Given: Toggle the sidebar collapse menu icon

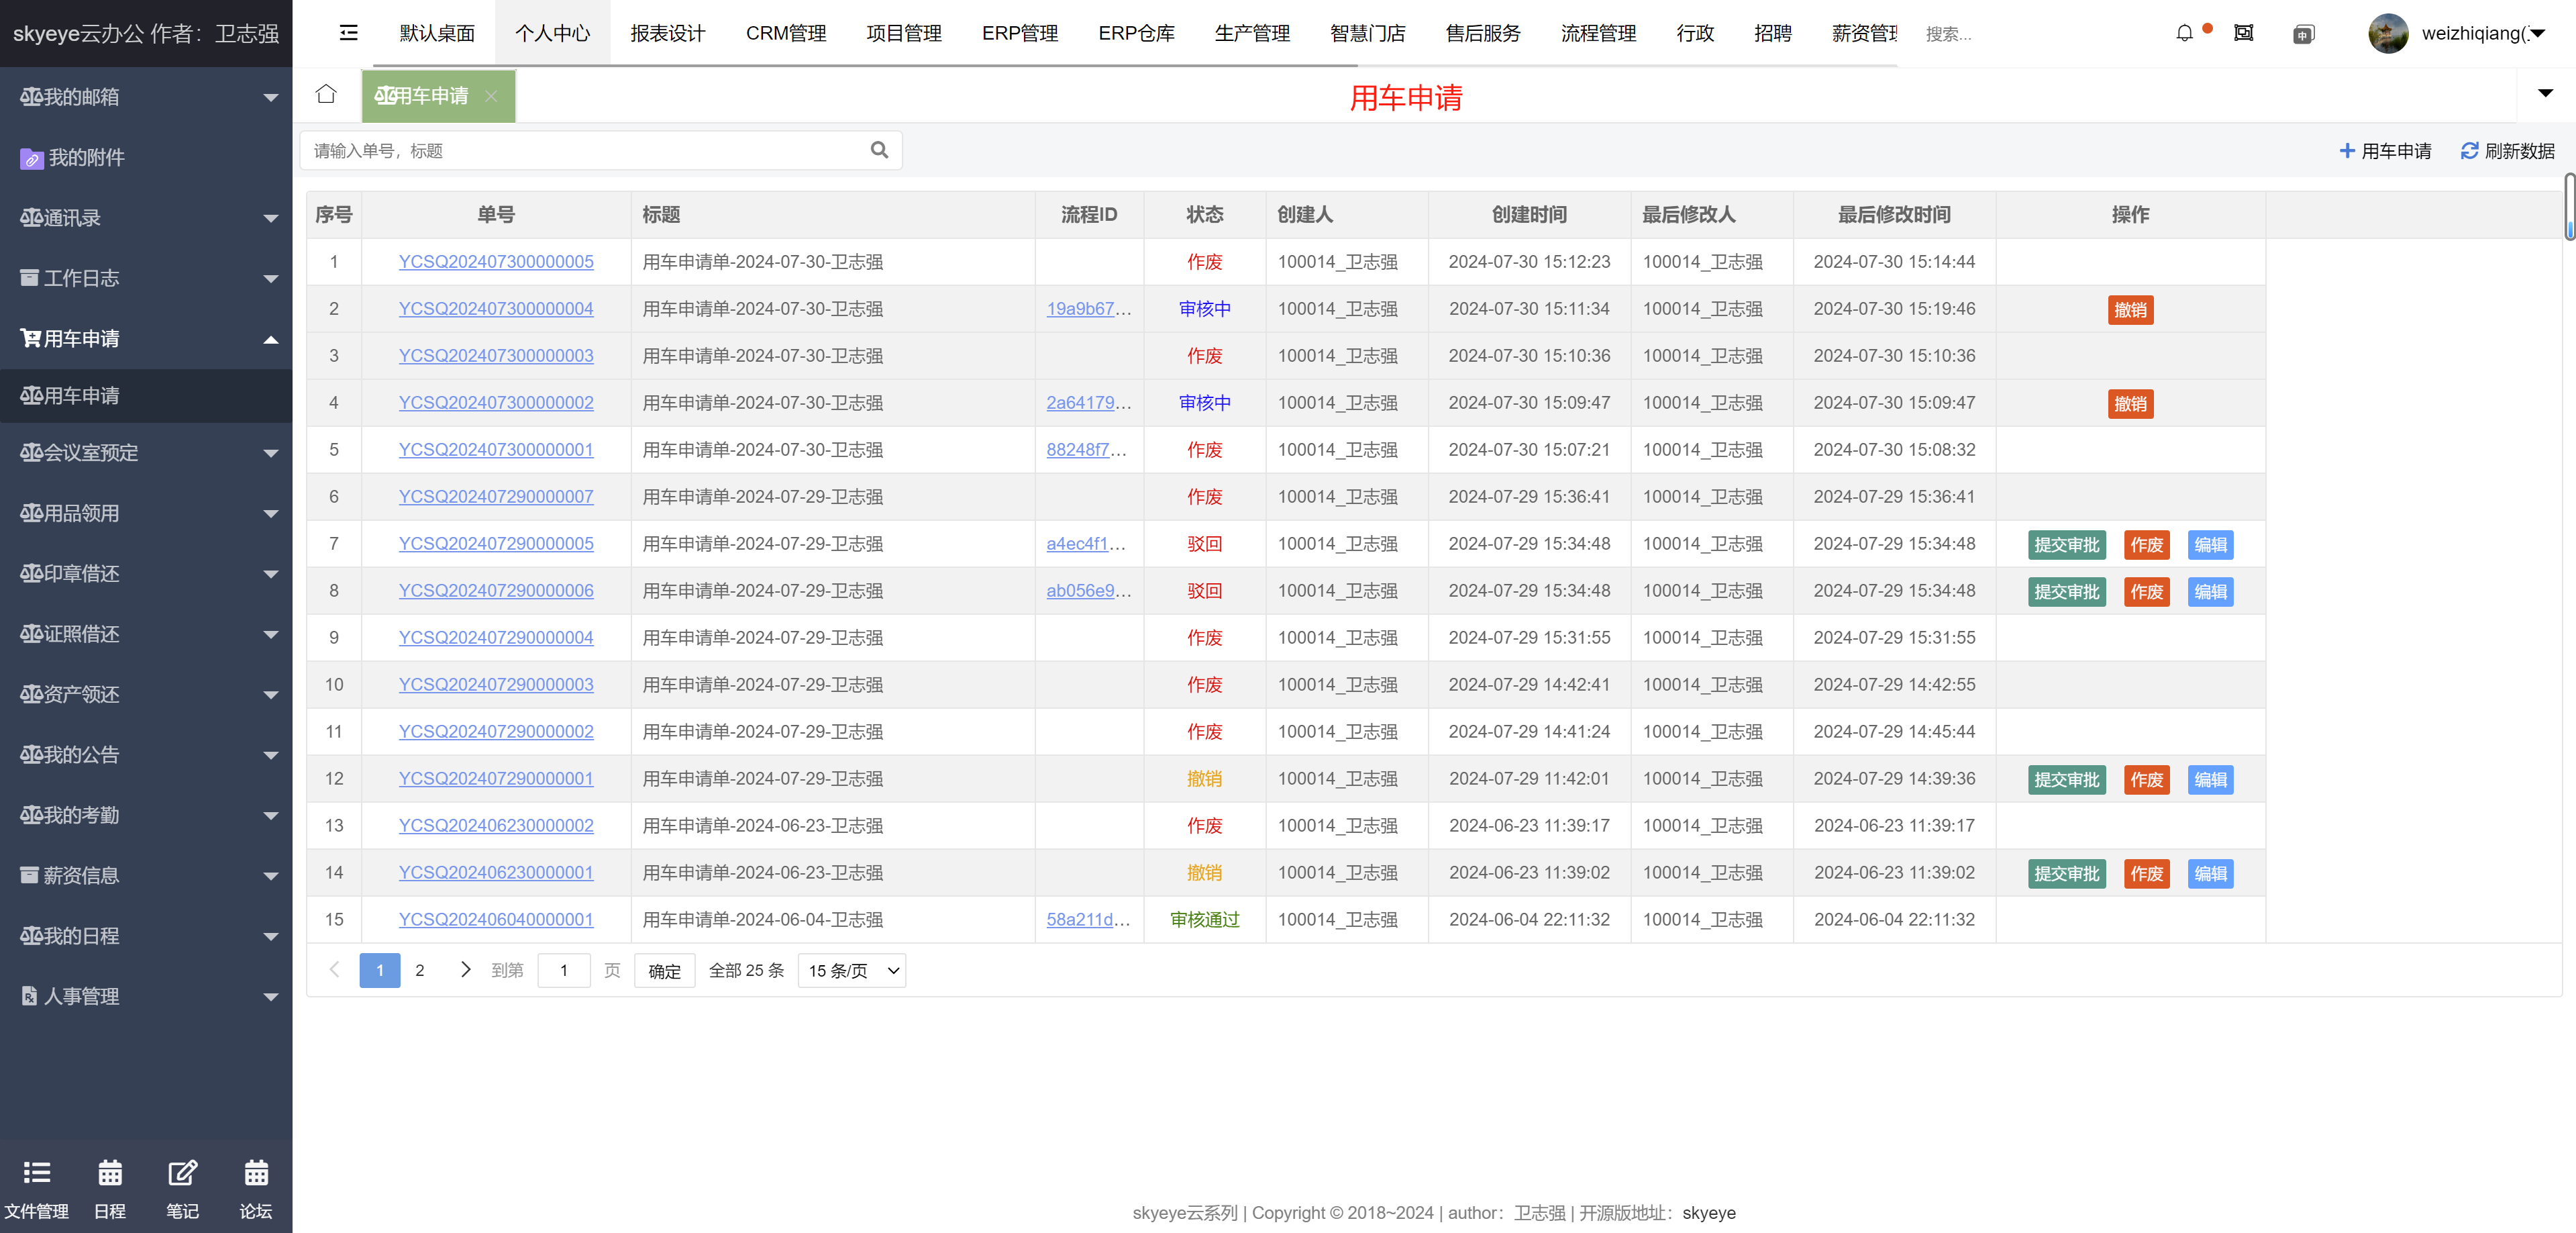Looking at the screenshot, I should coord(348,33).
